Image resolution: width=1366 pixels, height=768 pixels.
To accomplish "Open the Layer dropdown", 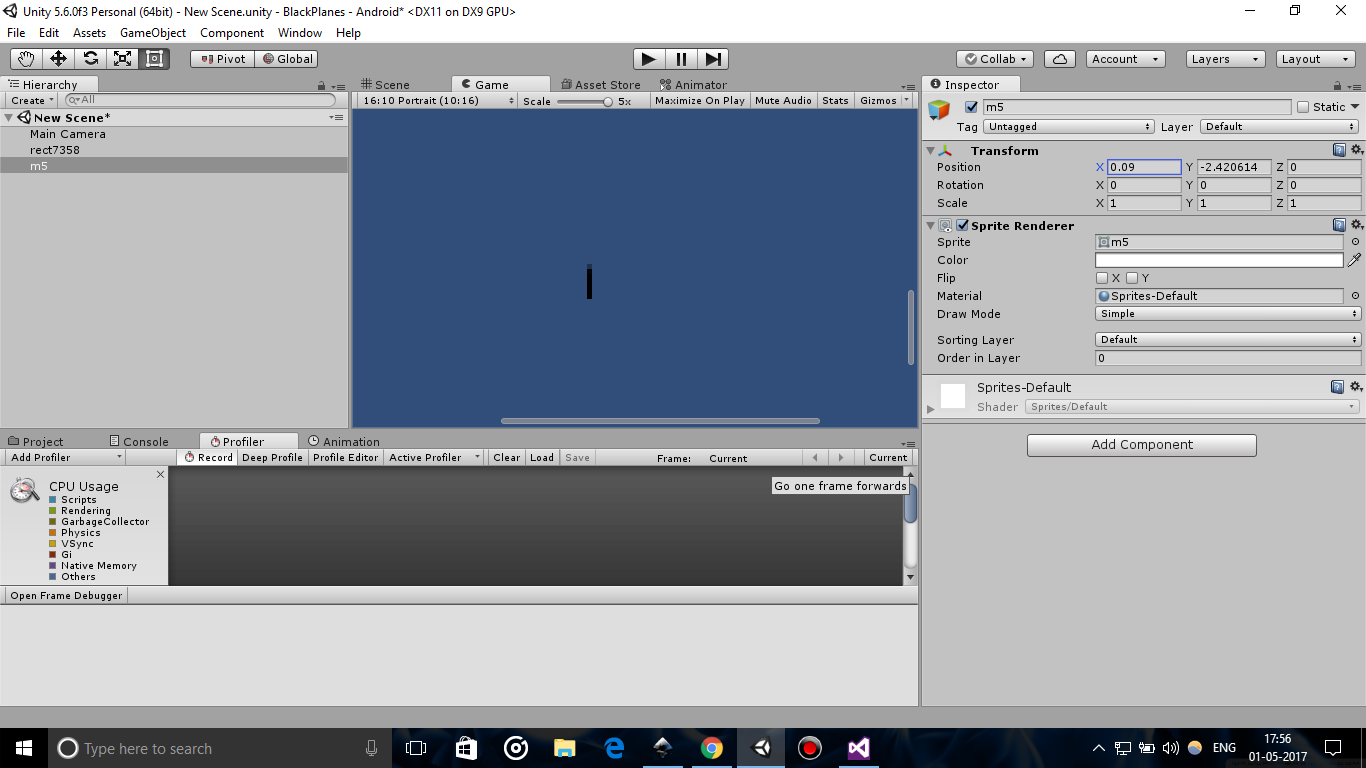I will click(x=1280, y=127).
